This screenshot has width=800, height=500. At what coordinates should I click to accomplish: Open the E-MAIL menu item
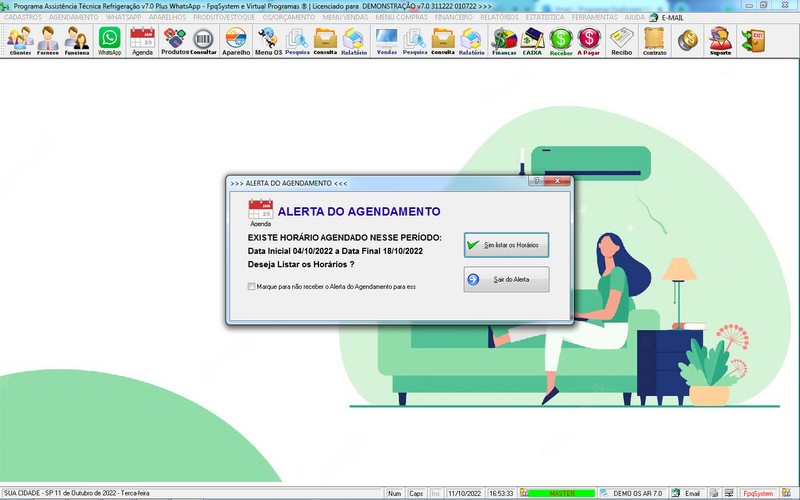pyautogui.click(x=672, y=18)
